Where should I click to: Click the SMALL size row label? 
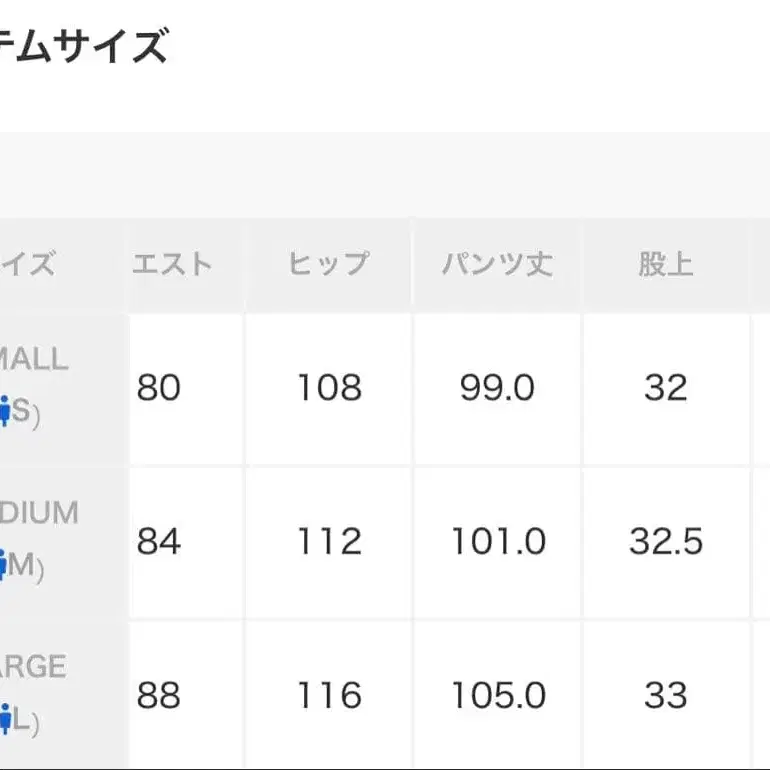point(36,359)
